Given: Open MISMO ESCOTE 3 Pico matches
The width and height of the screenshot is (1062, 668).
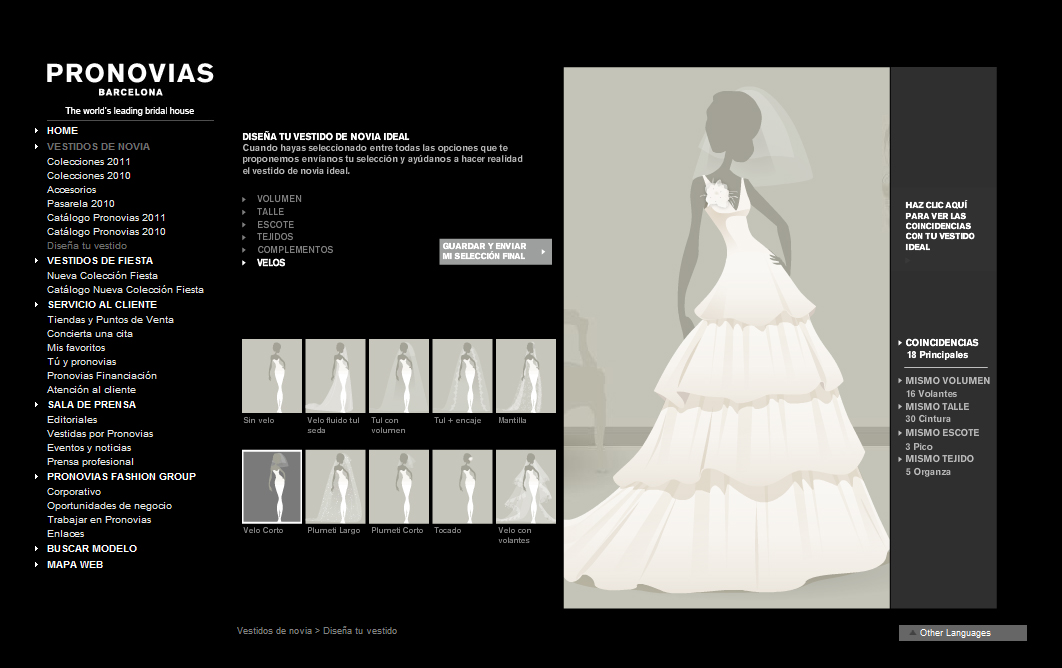Looking at the screenshot, I should (x=942, y=439).
